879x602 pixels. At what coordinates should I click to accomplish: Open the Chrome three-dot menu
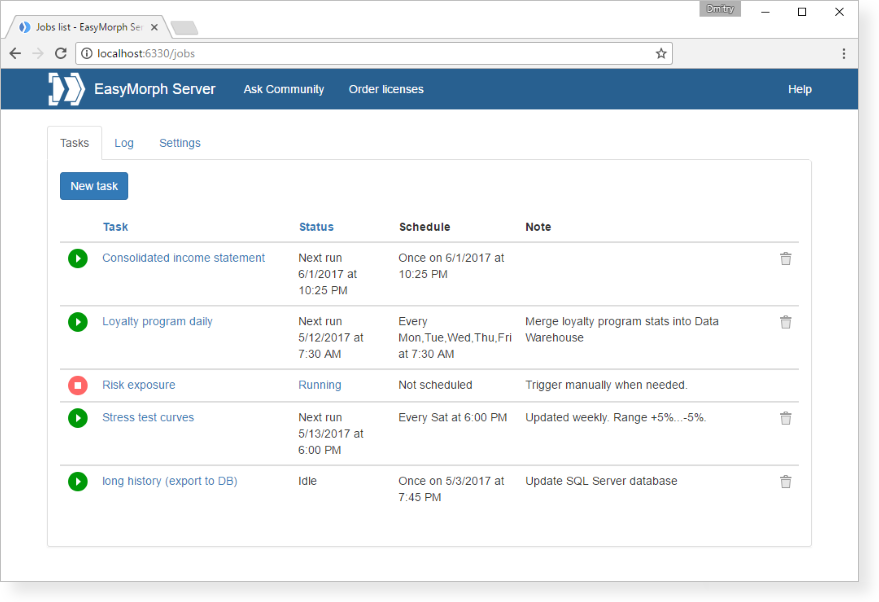(843, 53)
